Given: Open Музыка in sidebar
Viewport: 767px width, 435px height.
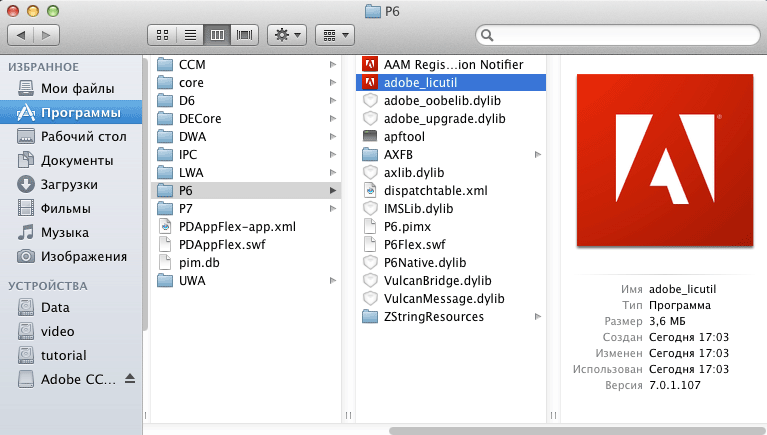Looking at the screenshot, I should tap(71, 232).
